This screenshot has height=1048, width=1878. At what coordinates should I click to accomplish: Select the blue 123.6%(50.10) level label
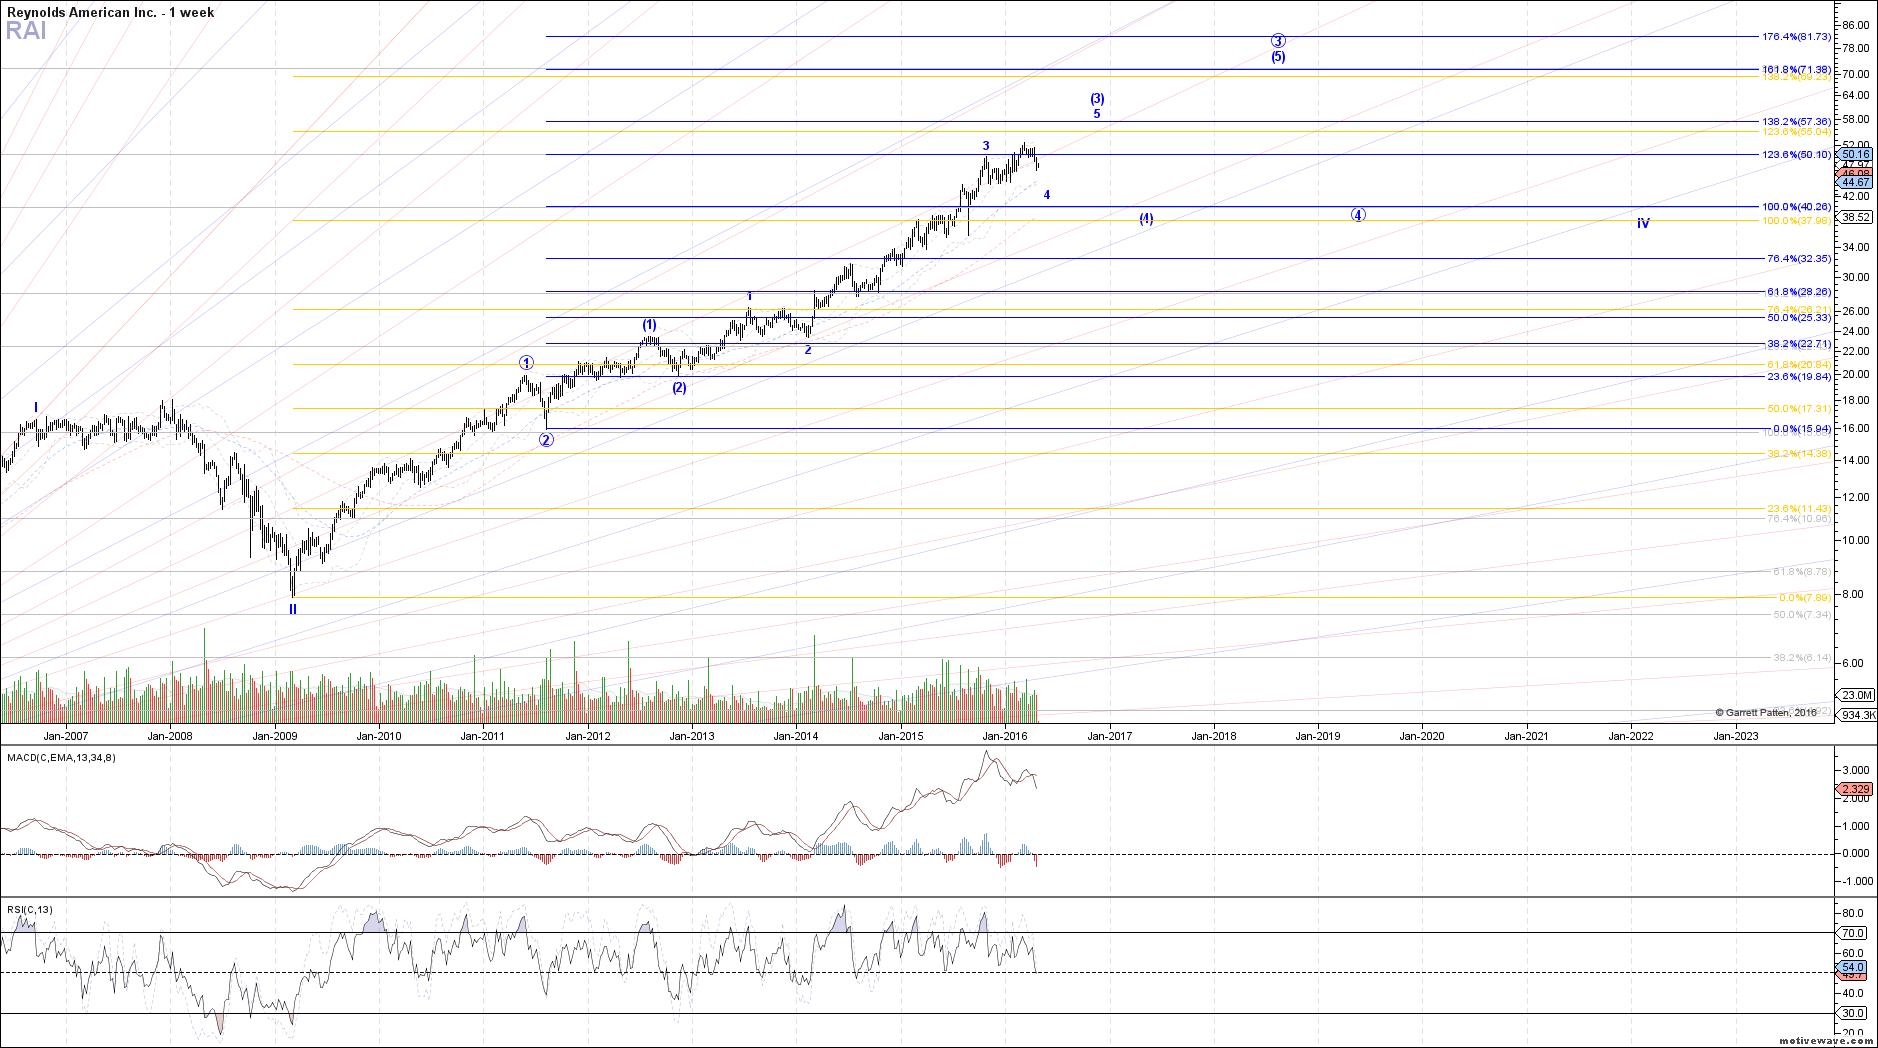(1797, 154)
